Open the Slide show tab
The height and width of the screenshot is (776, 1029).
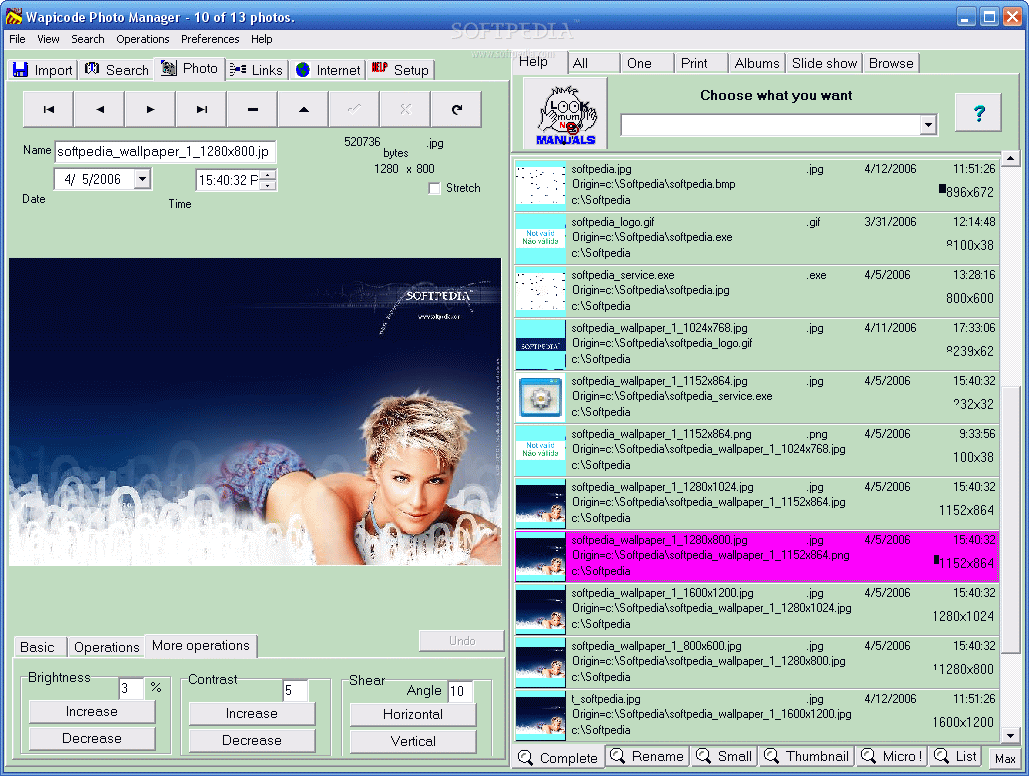pos(824,64)
